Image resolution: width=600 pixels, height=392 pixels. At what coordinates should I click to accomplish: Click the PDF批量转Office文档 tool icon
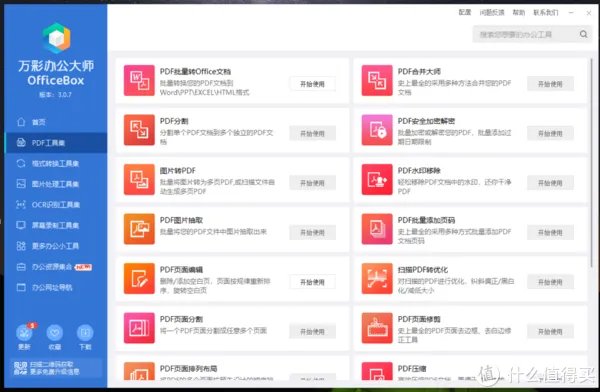coord(139,80)
